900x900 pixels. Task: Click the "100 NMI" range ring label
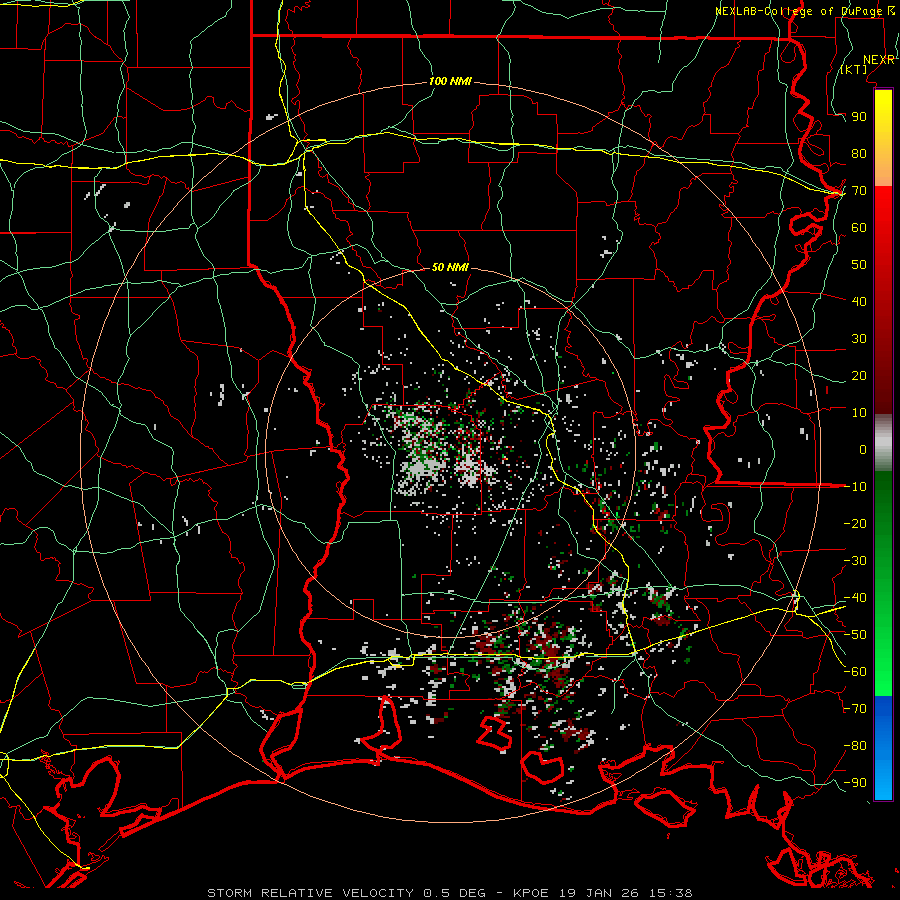pos(450,82)
